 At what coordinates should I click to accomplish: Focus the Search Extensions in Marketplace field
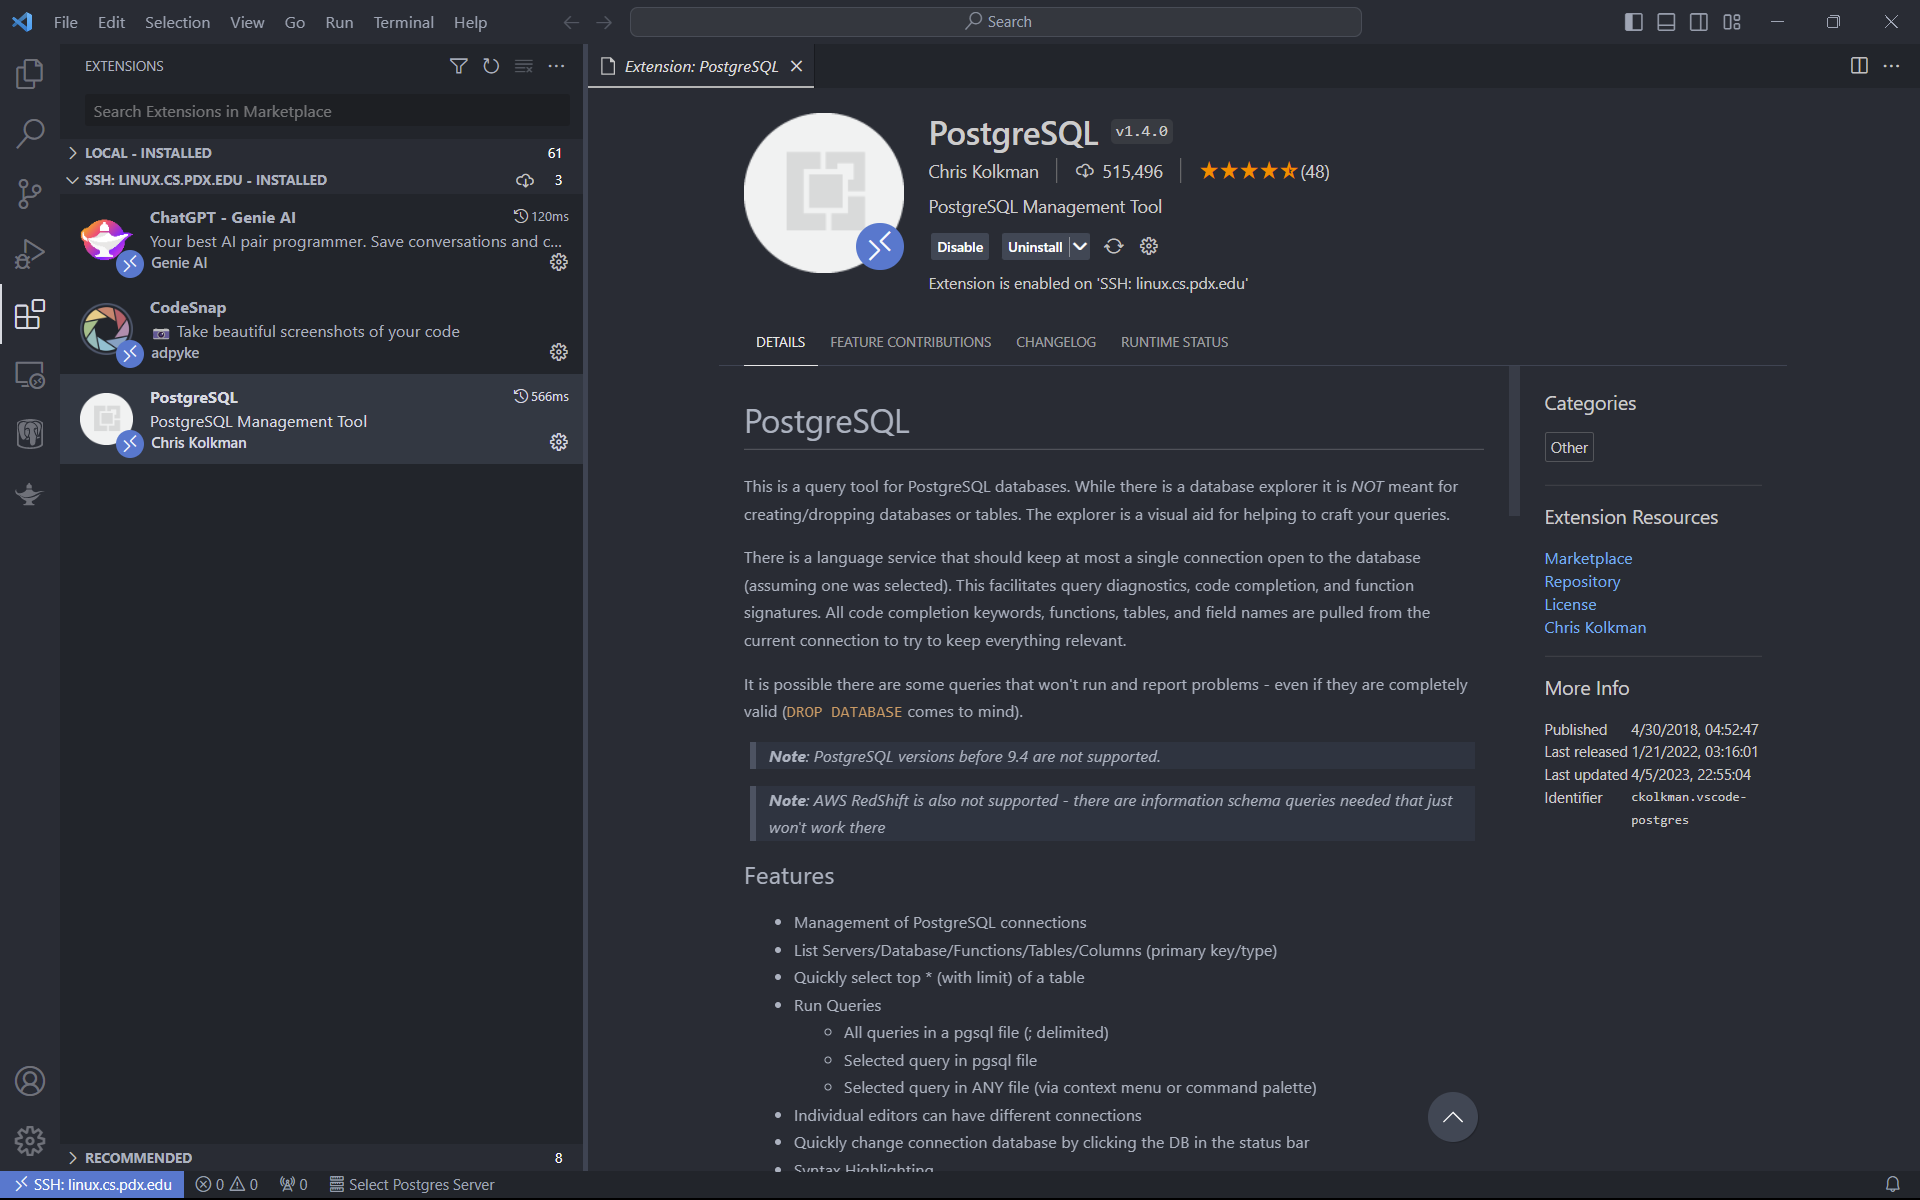(326, 111)
